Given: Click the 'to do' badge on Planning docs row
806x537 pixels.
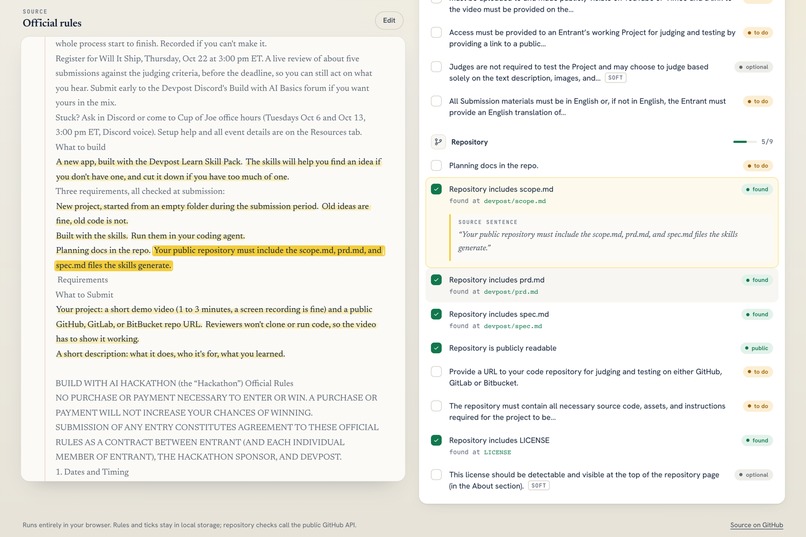Looking at the screenshot, I should (x=758, y=165).
